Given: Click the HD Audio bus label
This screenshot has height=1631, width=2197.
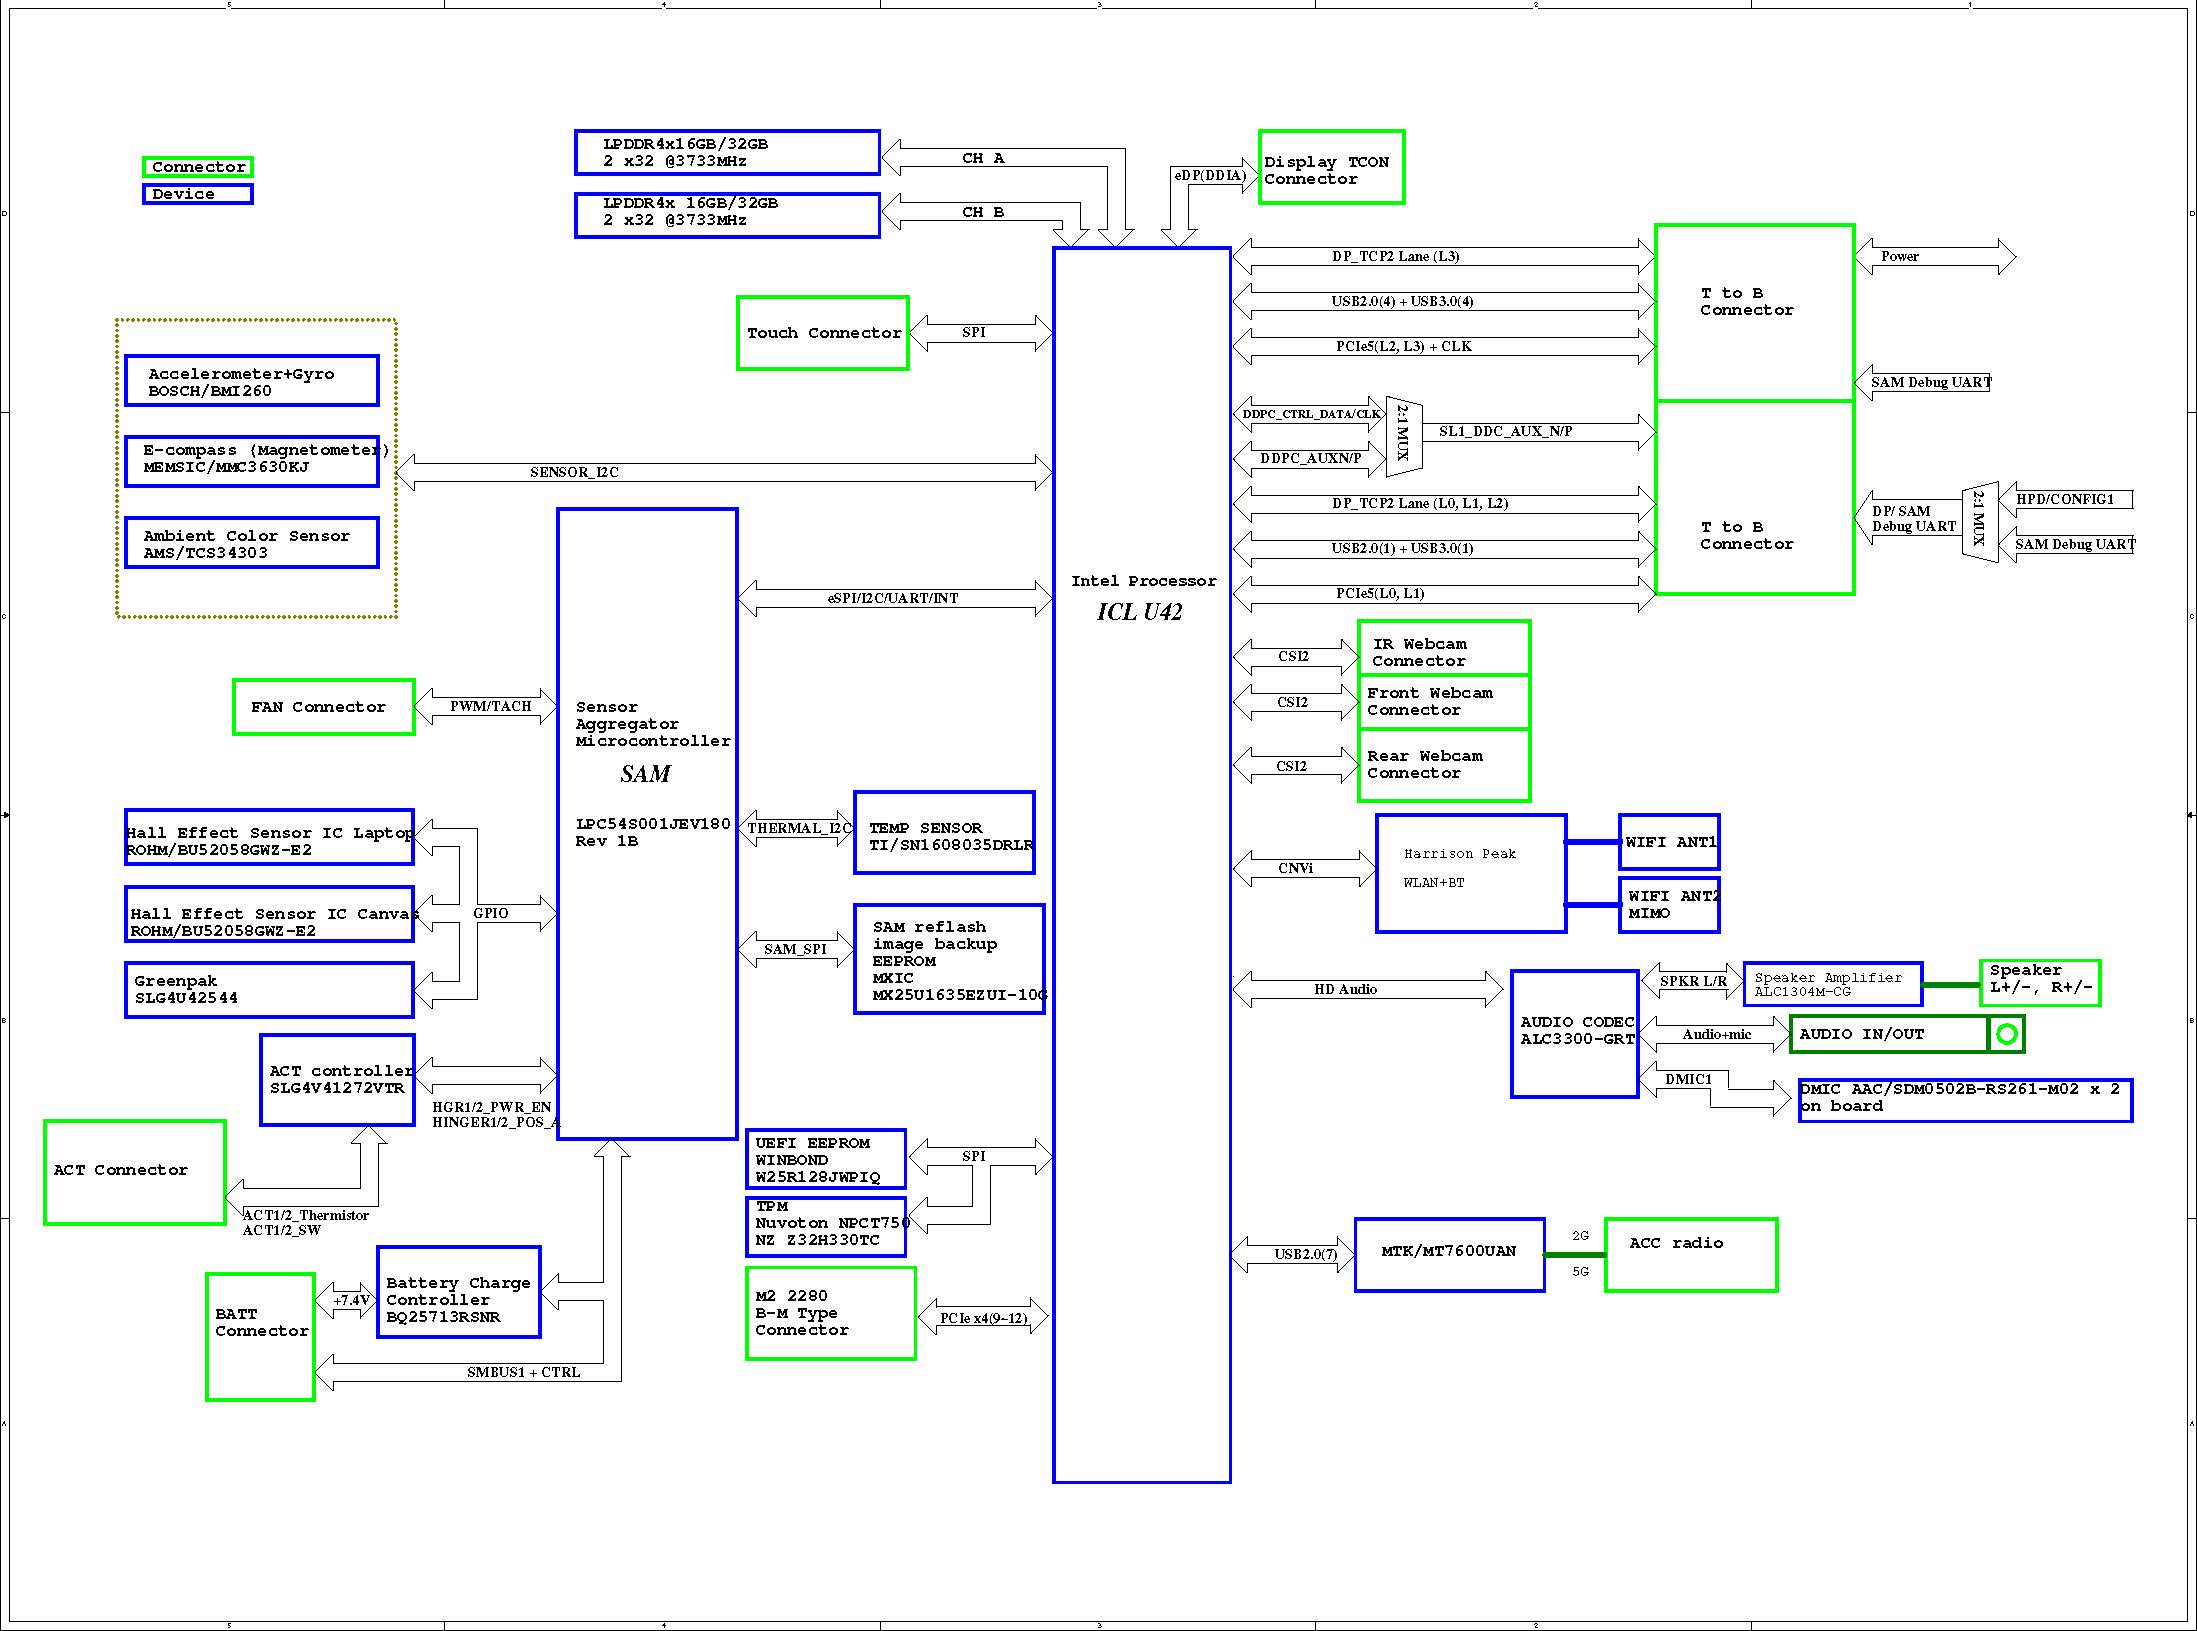Looking at the screenshot, I should pyautogui.click(x=1345, y=989).
